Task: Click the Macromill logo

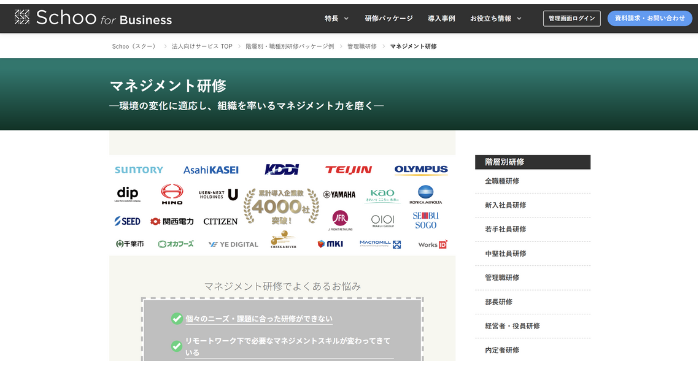Action: tap(380, 244)
